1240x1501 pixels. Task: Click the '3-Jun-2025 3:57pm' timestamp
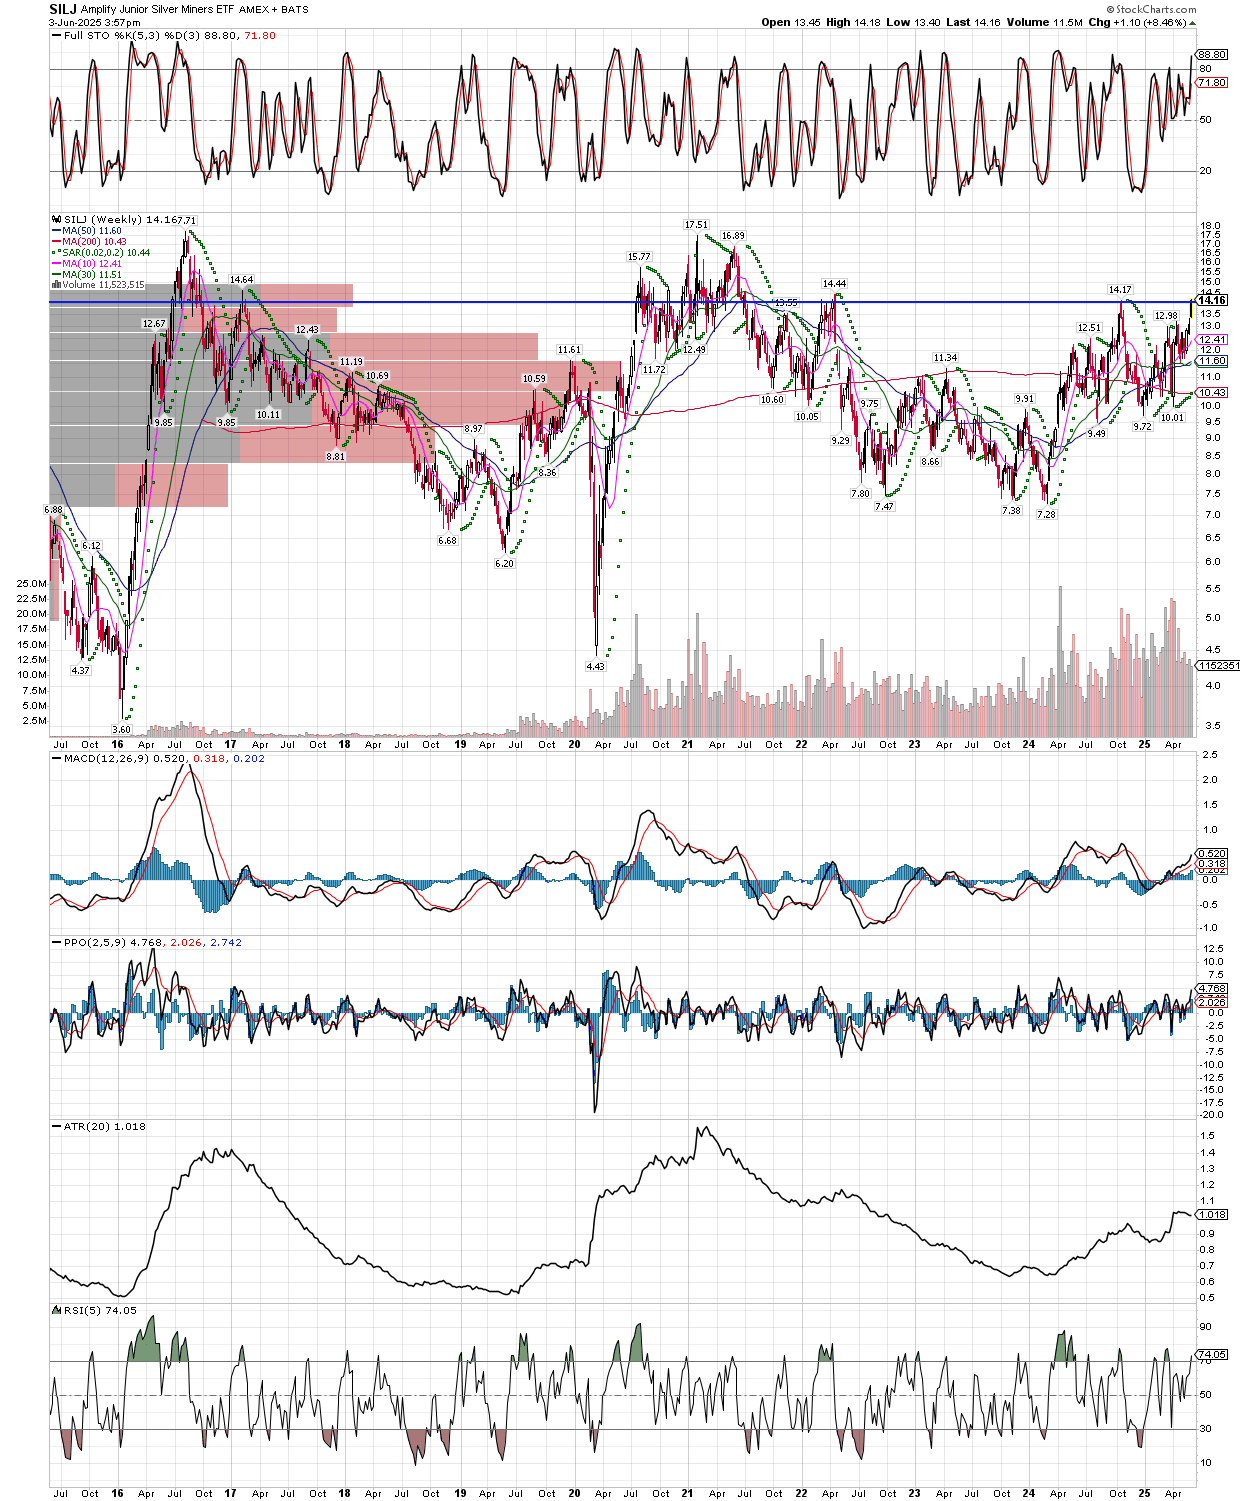[95, 22]
